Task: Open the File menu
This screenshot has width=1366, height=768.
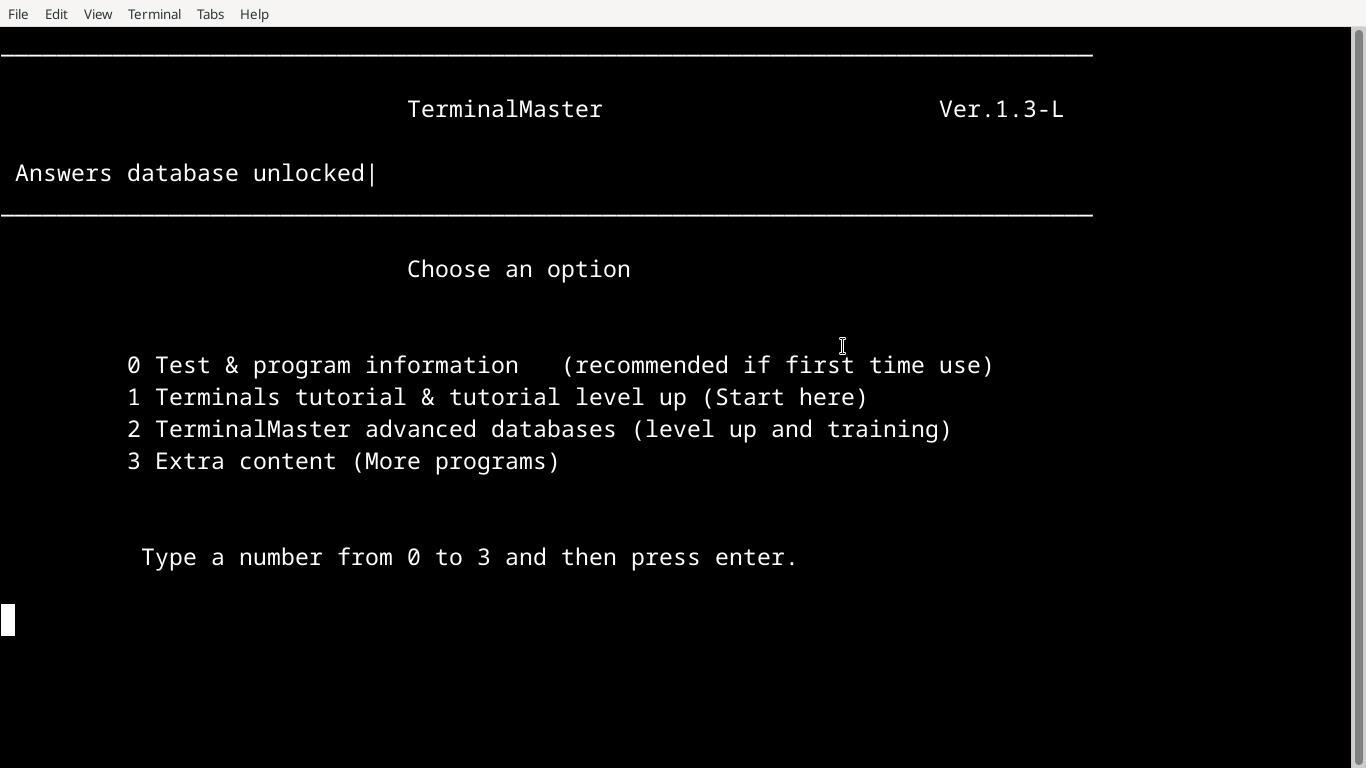Action: click(18, 14)
